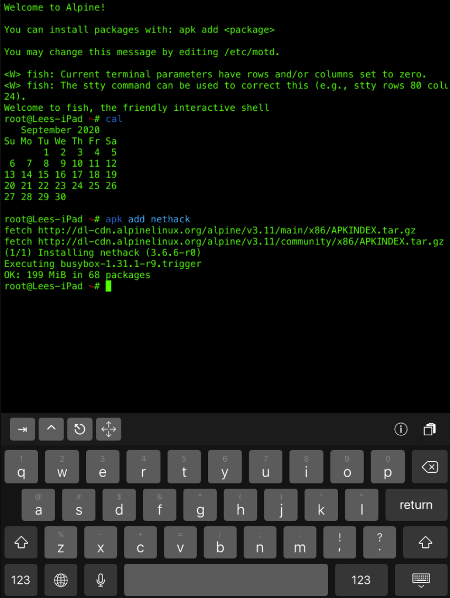Click '(1/1) Installing nethack (3.6.6-r0)' line
Viewport: 450px width, 598px height.
(x=102, y=253)
